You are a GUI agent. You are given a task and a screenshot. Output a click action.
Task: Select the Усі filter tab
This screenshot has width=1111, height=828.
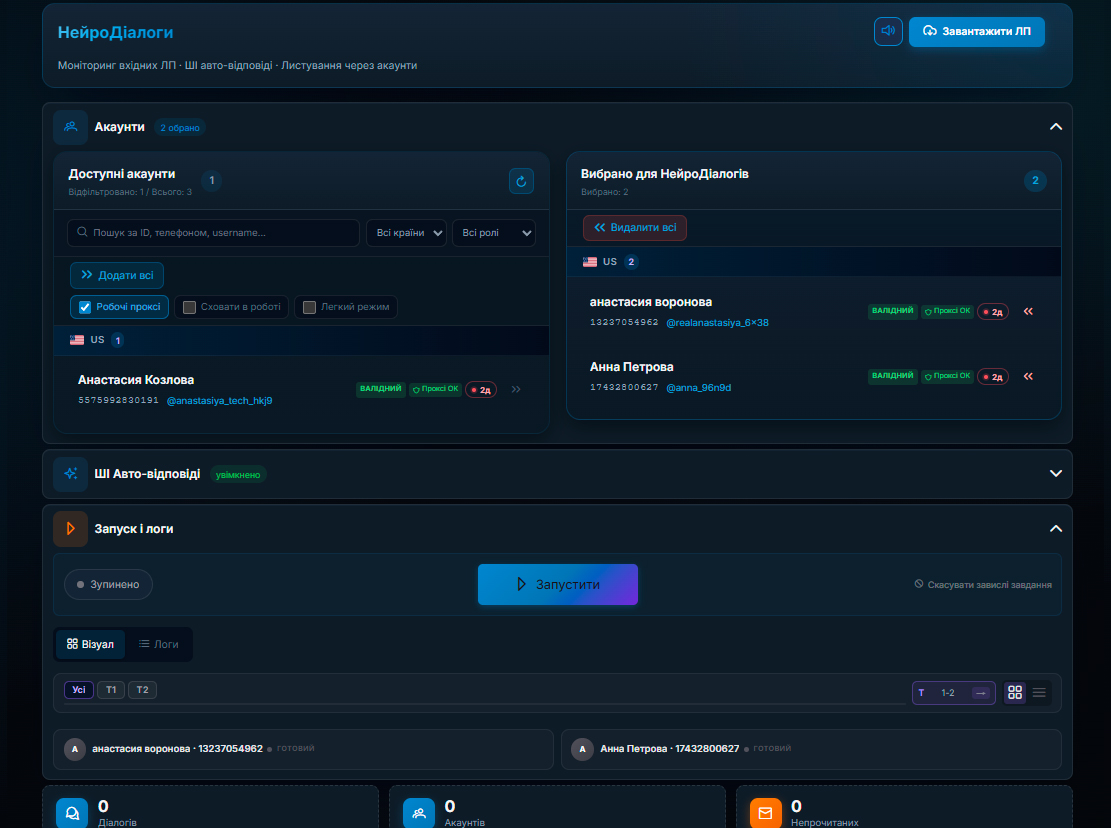[79, 690]
